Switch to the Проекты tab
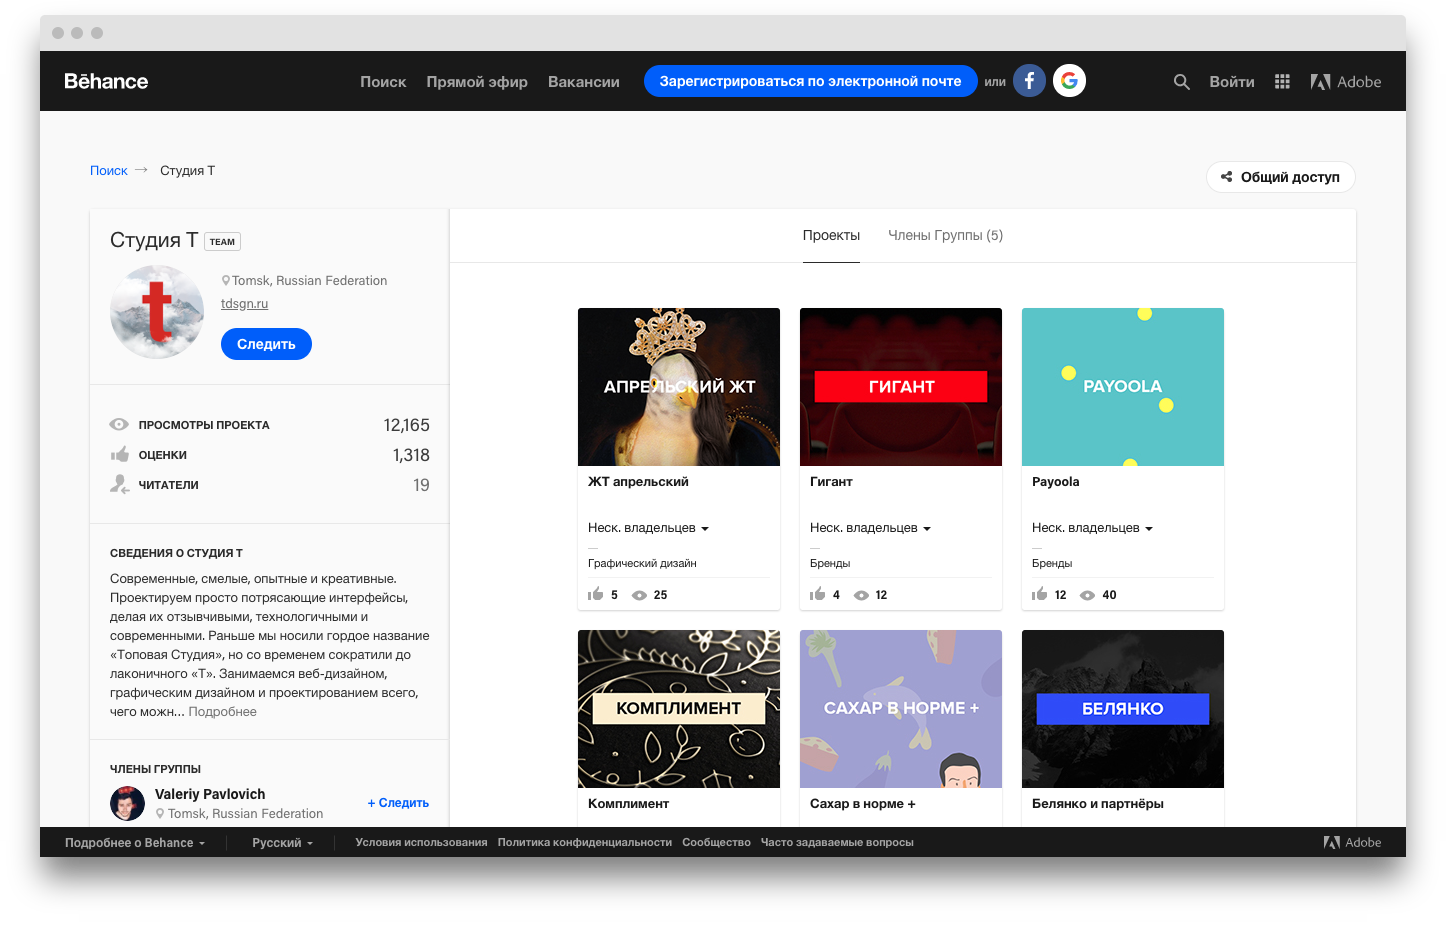 [831, 236]
